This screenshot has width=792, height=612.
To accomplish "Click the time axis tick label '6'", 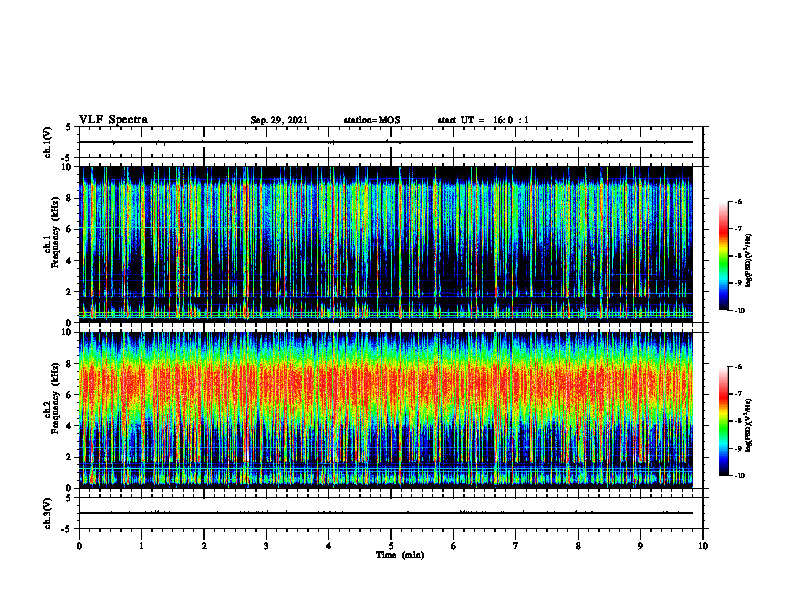I will click(454, 546).
